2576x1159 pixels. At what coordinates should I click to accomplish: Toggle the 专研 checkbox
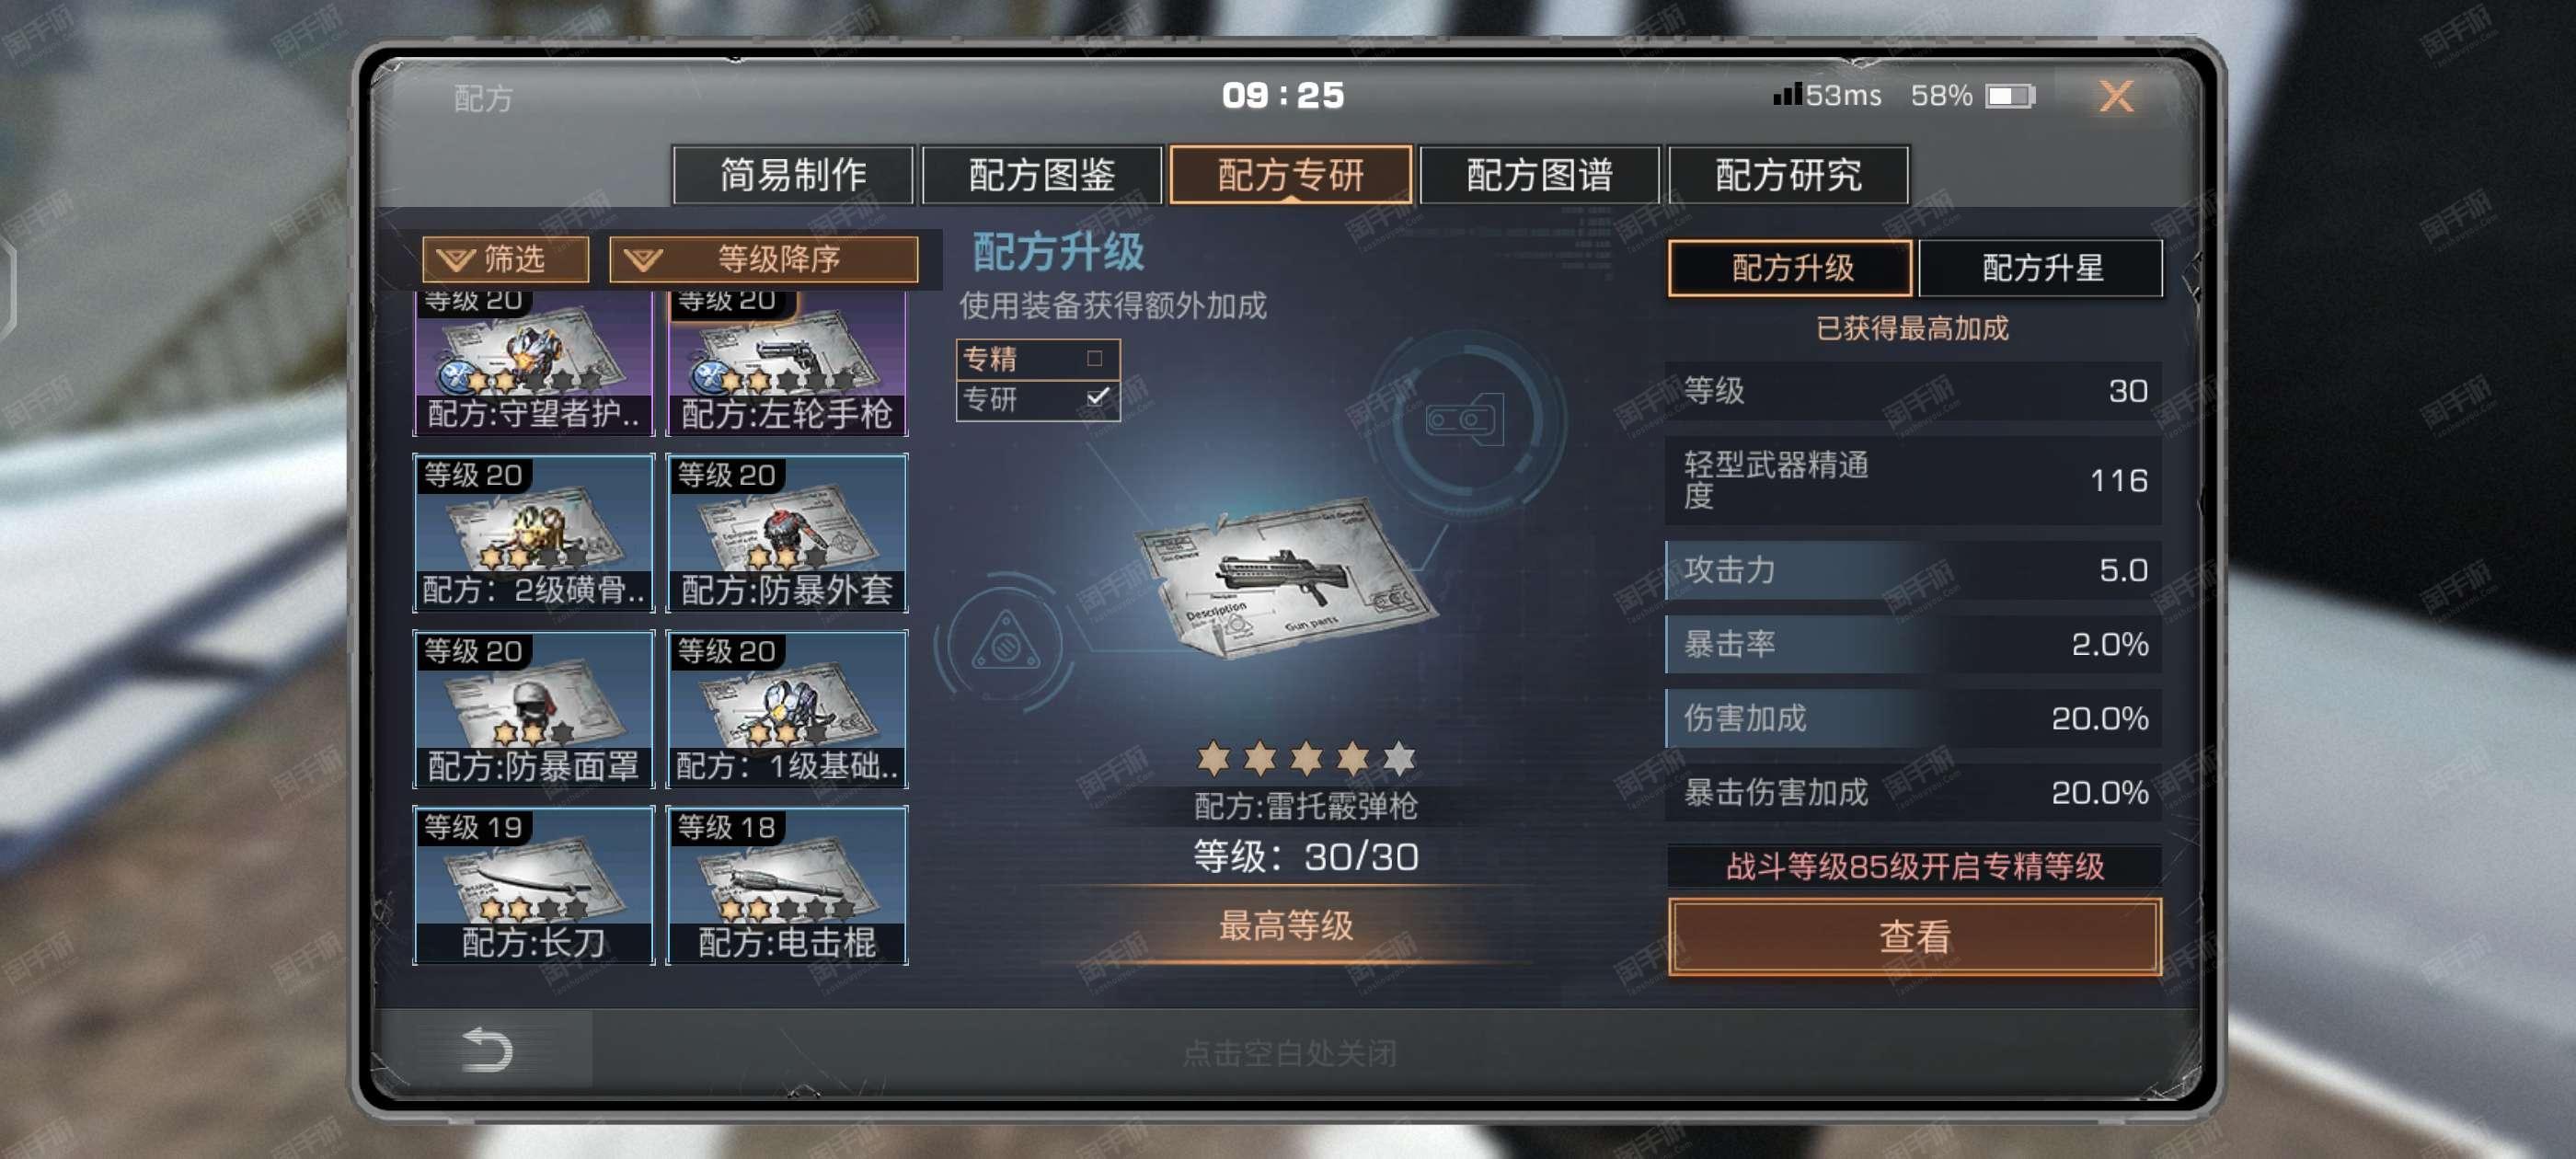(x=1097, y=397)
